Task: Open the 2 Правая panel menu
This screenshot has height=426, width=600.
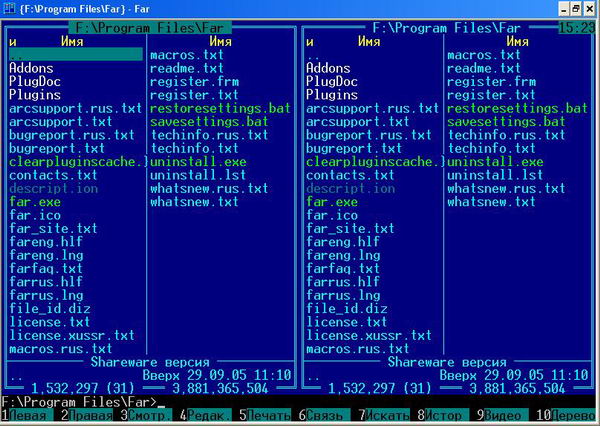Action: [88, 413]
